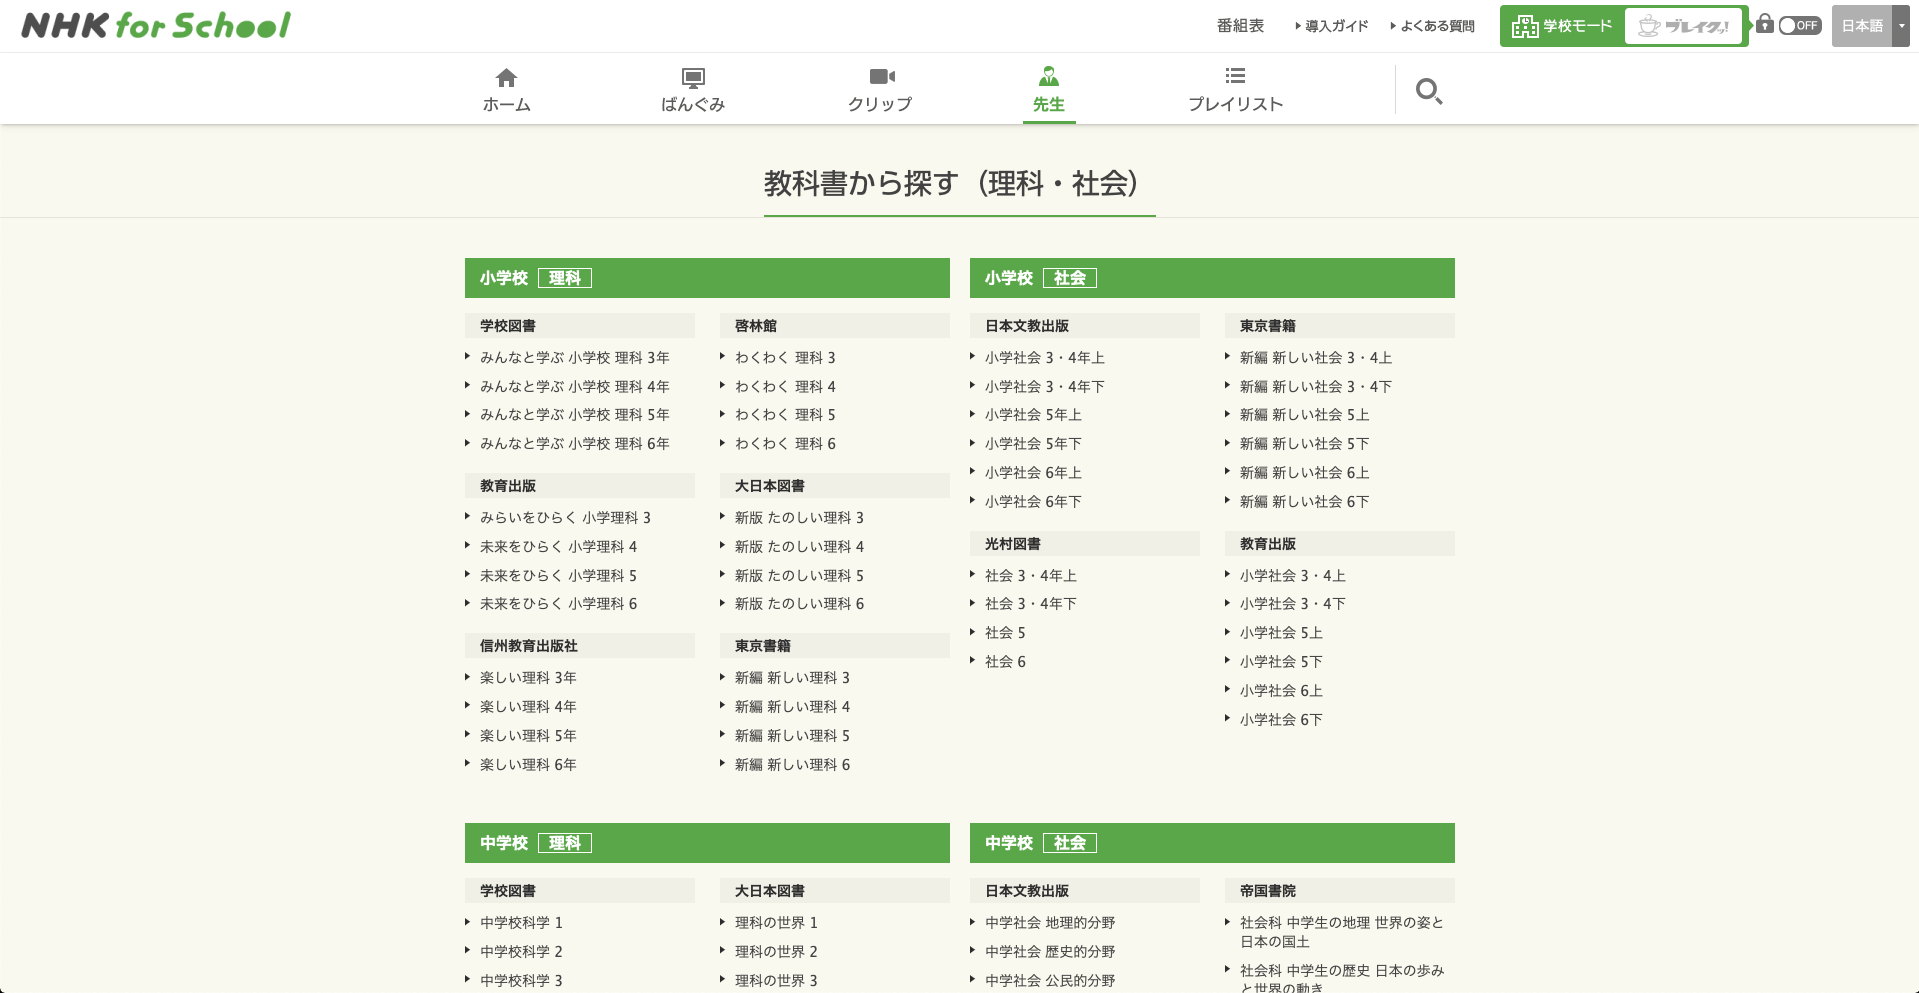Open 新版 たのしい理科 3
Screen dimensions: 1919x993
click(x=799, y=518)
